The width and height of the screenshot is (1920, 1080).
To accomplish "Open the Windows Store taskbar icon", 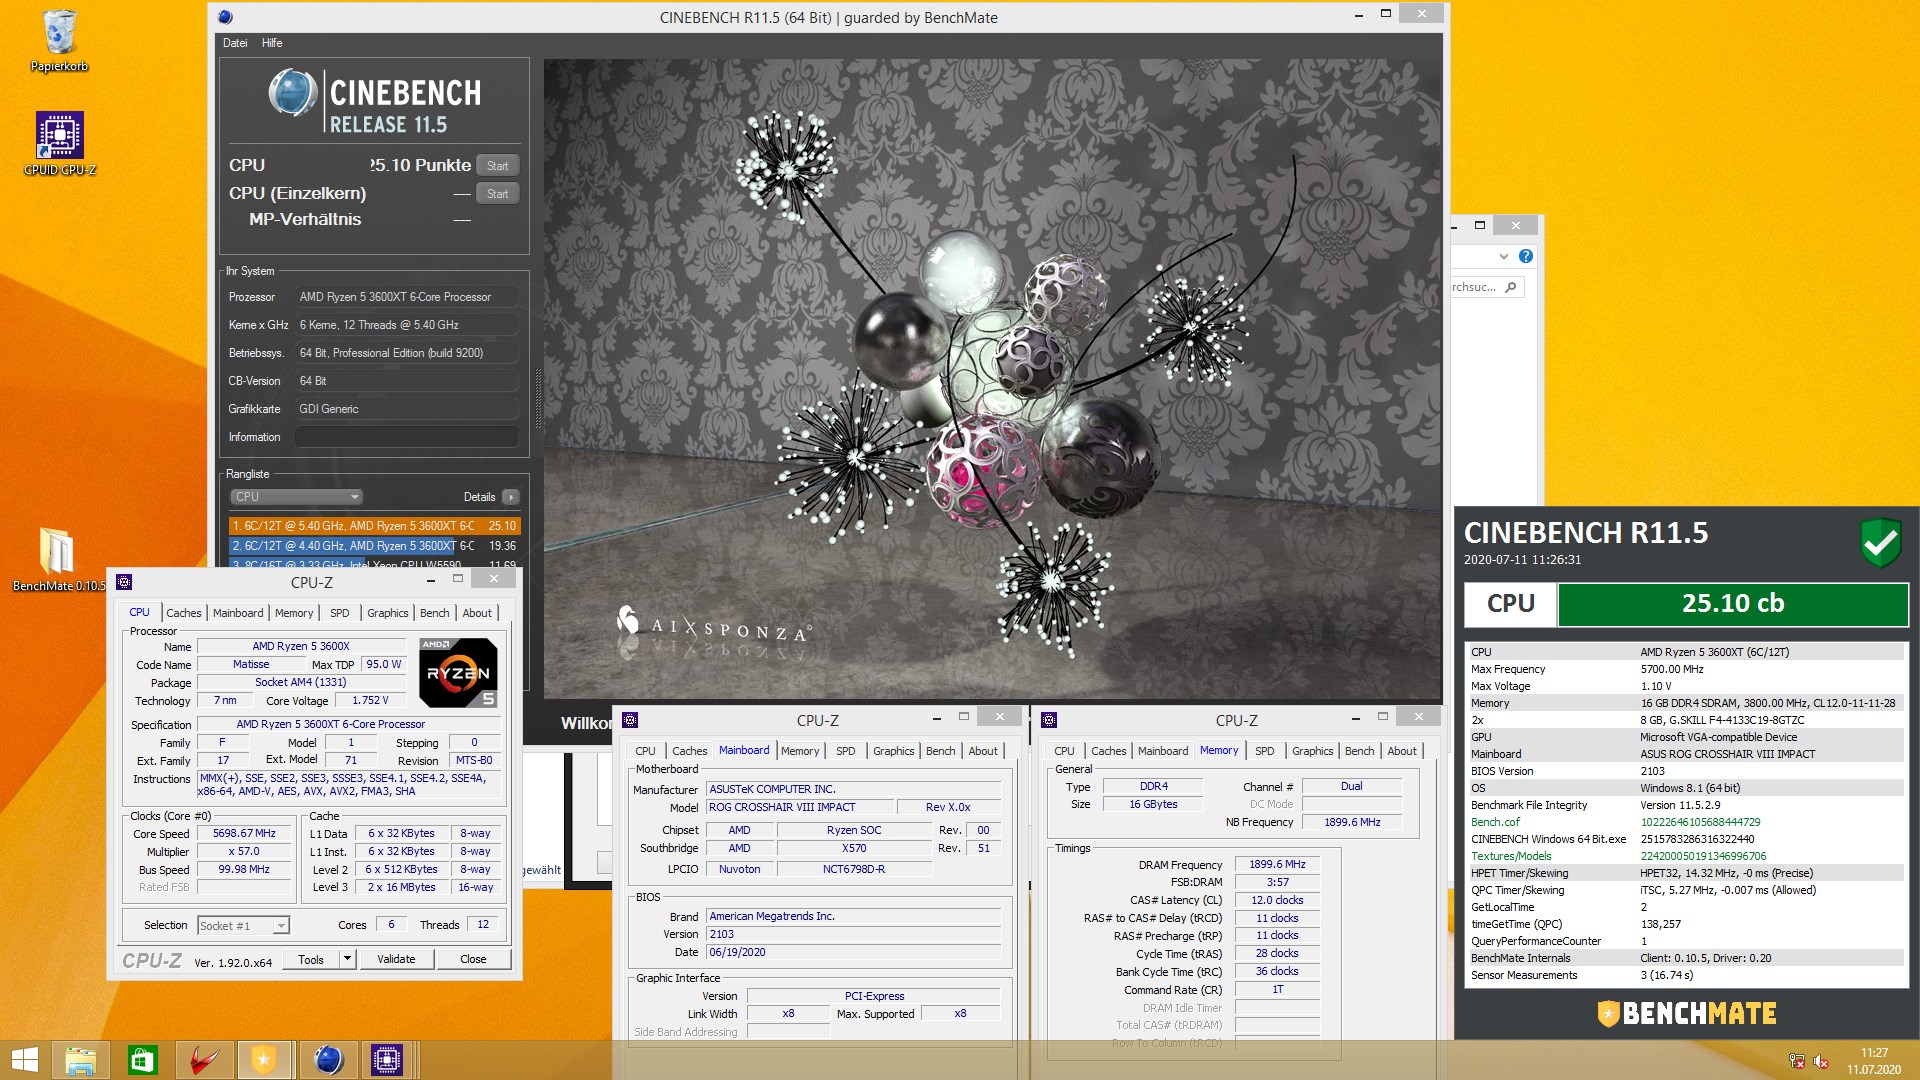I will coord(142,1060).
